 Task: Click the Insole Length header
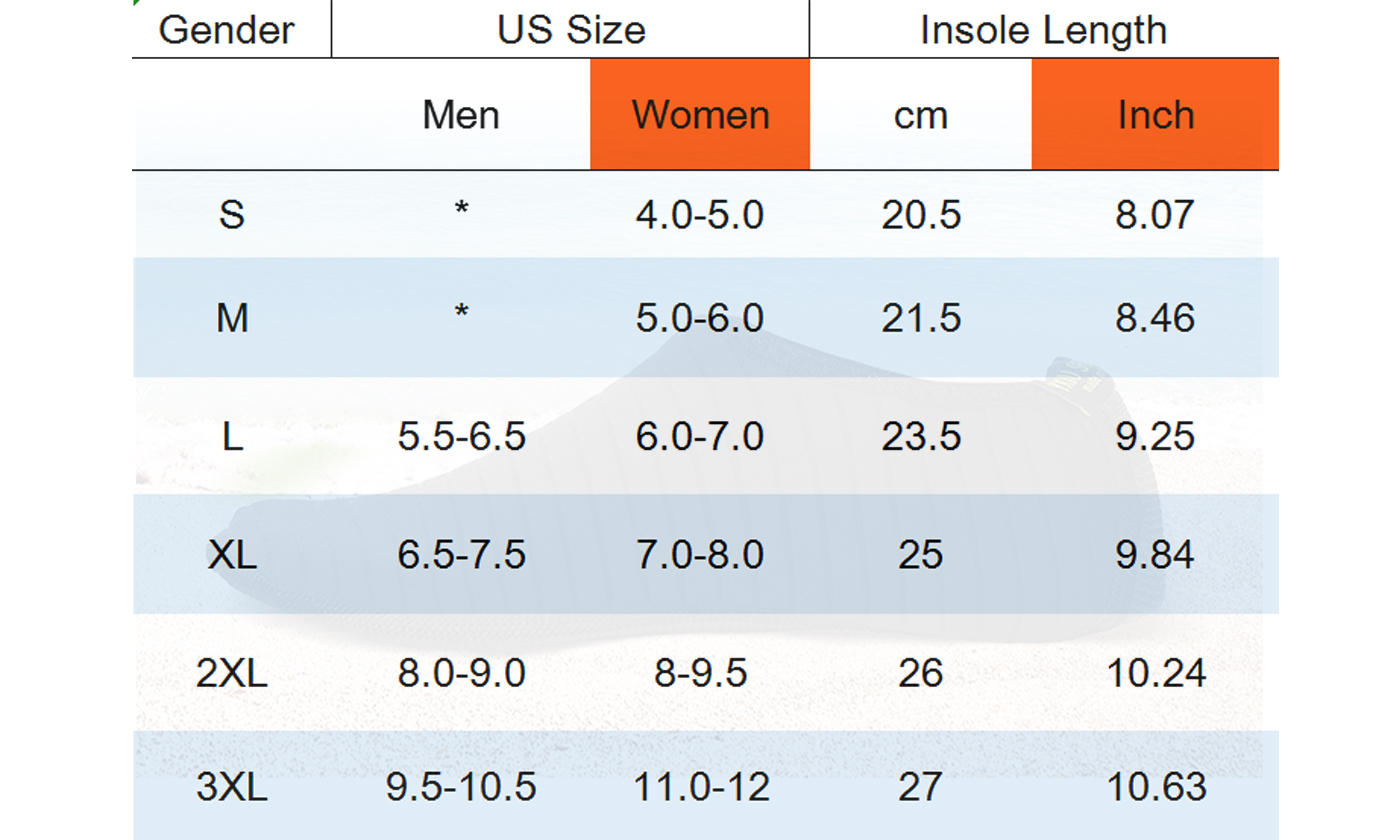[1043, 29]
